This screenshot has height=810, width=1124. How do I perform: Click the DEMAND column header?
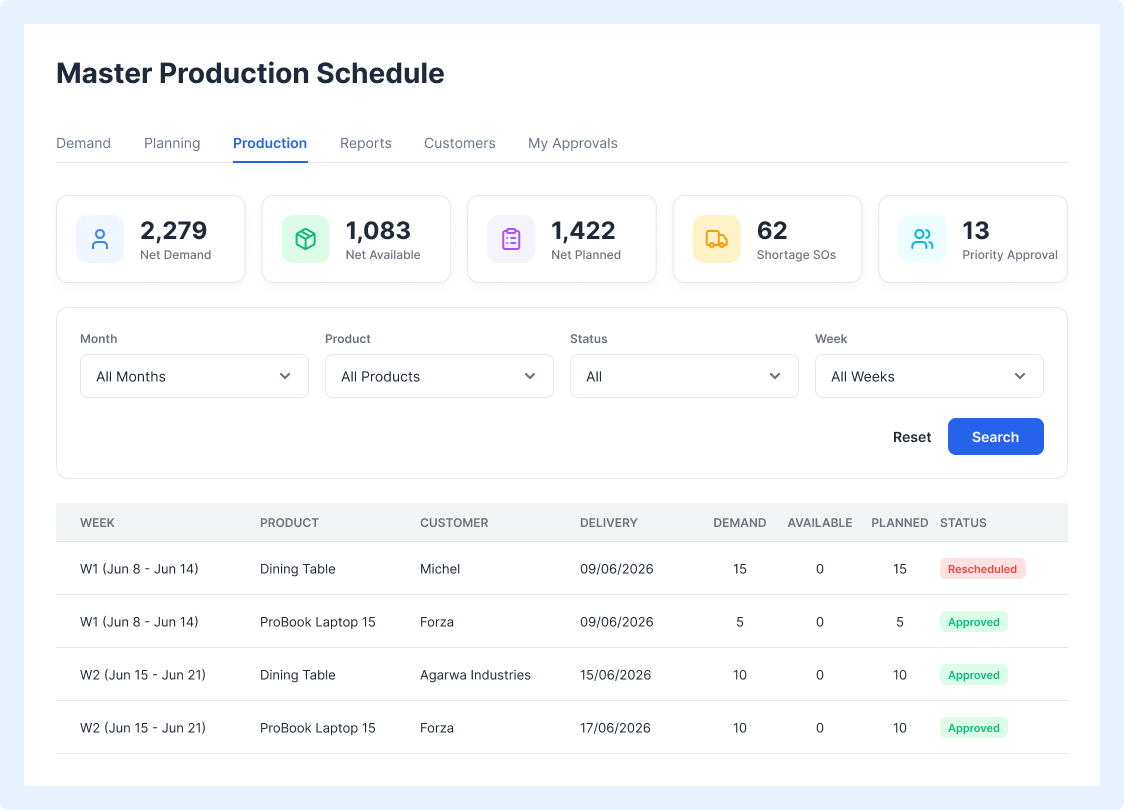click(x=740, y=523)
